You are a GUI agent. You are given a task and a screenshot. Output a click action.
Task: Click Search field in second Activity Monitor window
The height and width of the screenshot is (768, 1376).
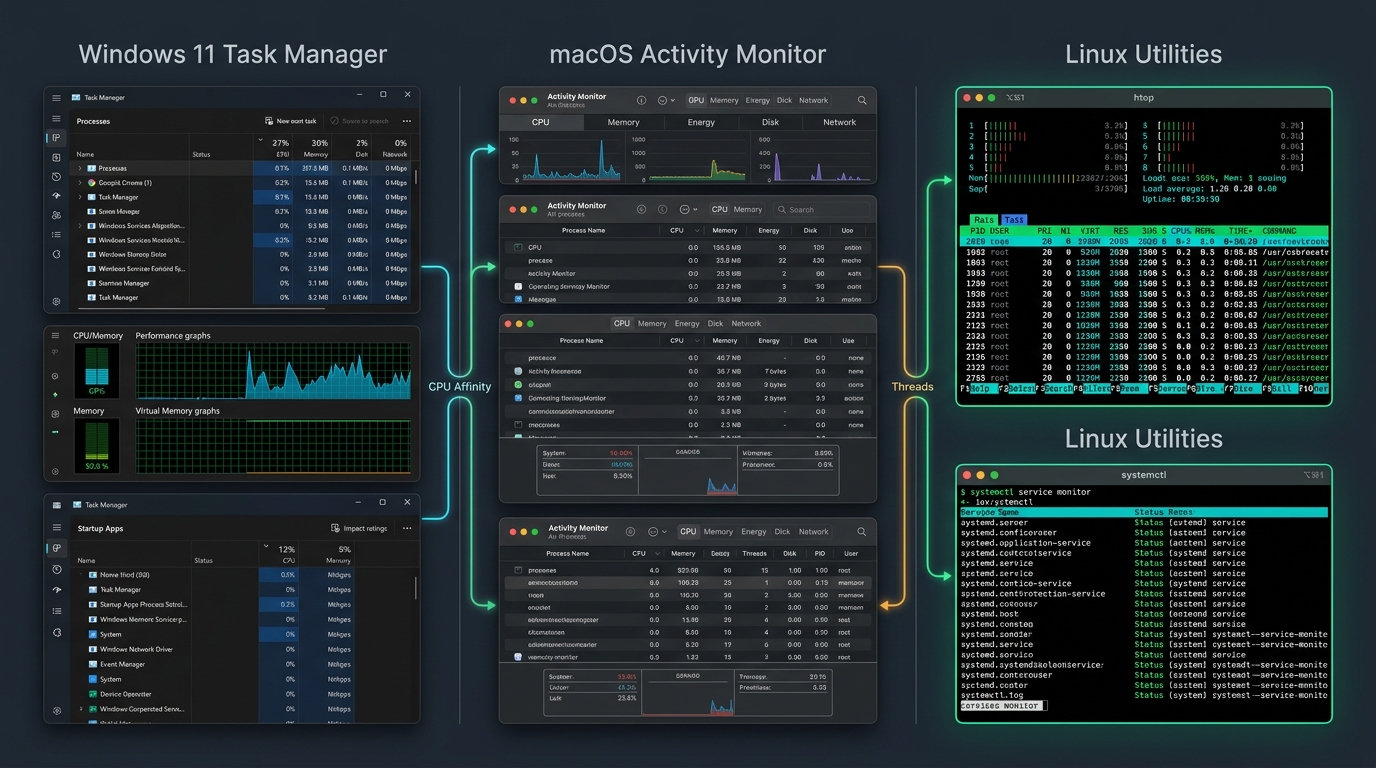point(821,209)
